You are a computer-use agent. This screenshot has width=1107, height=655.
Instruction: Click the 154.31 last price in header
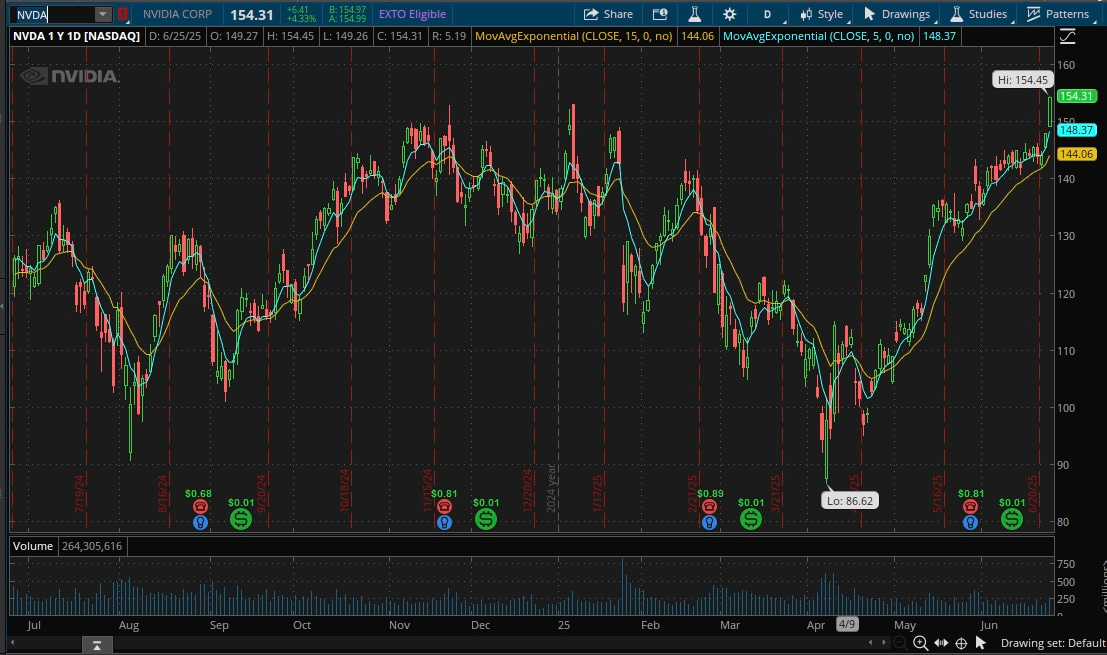(x=251, y=15)
